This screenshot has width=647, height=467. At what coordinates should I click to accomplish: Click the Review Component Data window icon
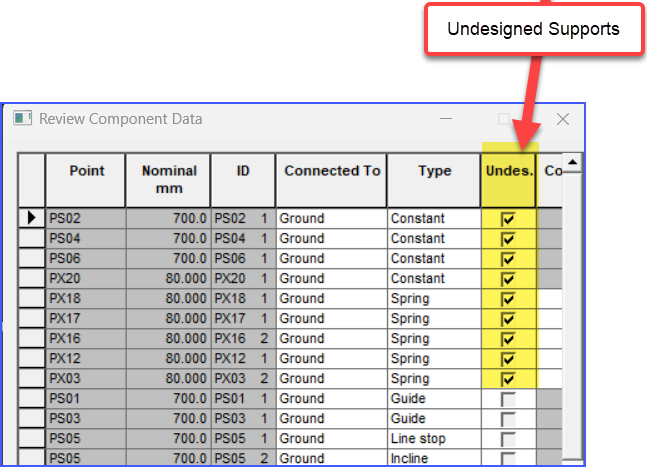[x=22, y=118]
